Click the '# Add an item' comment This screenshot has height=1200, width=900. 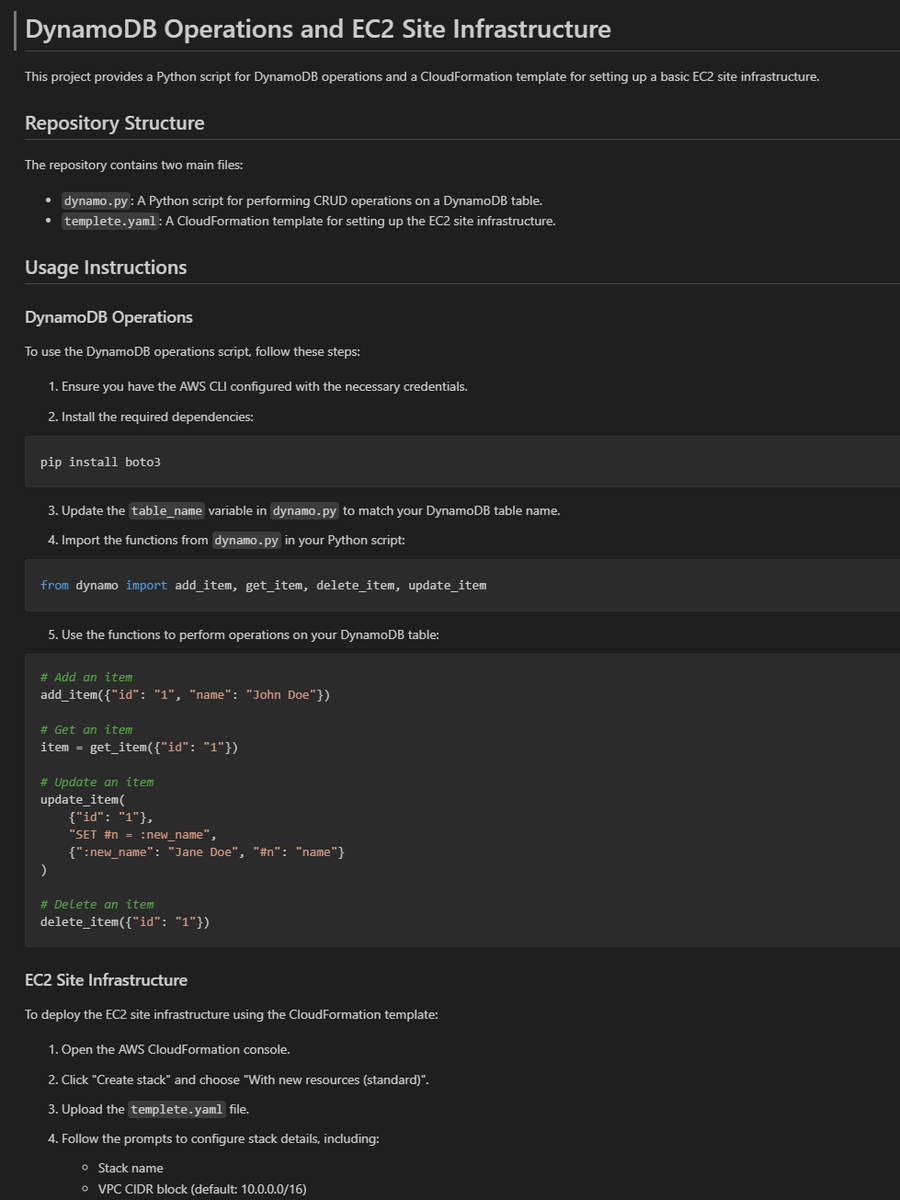click(x=86, y=677)
